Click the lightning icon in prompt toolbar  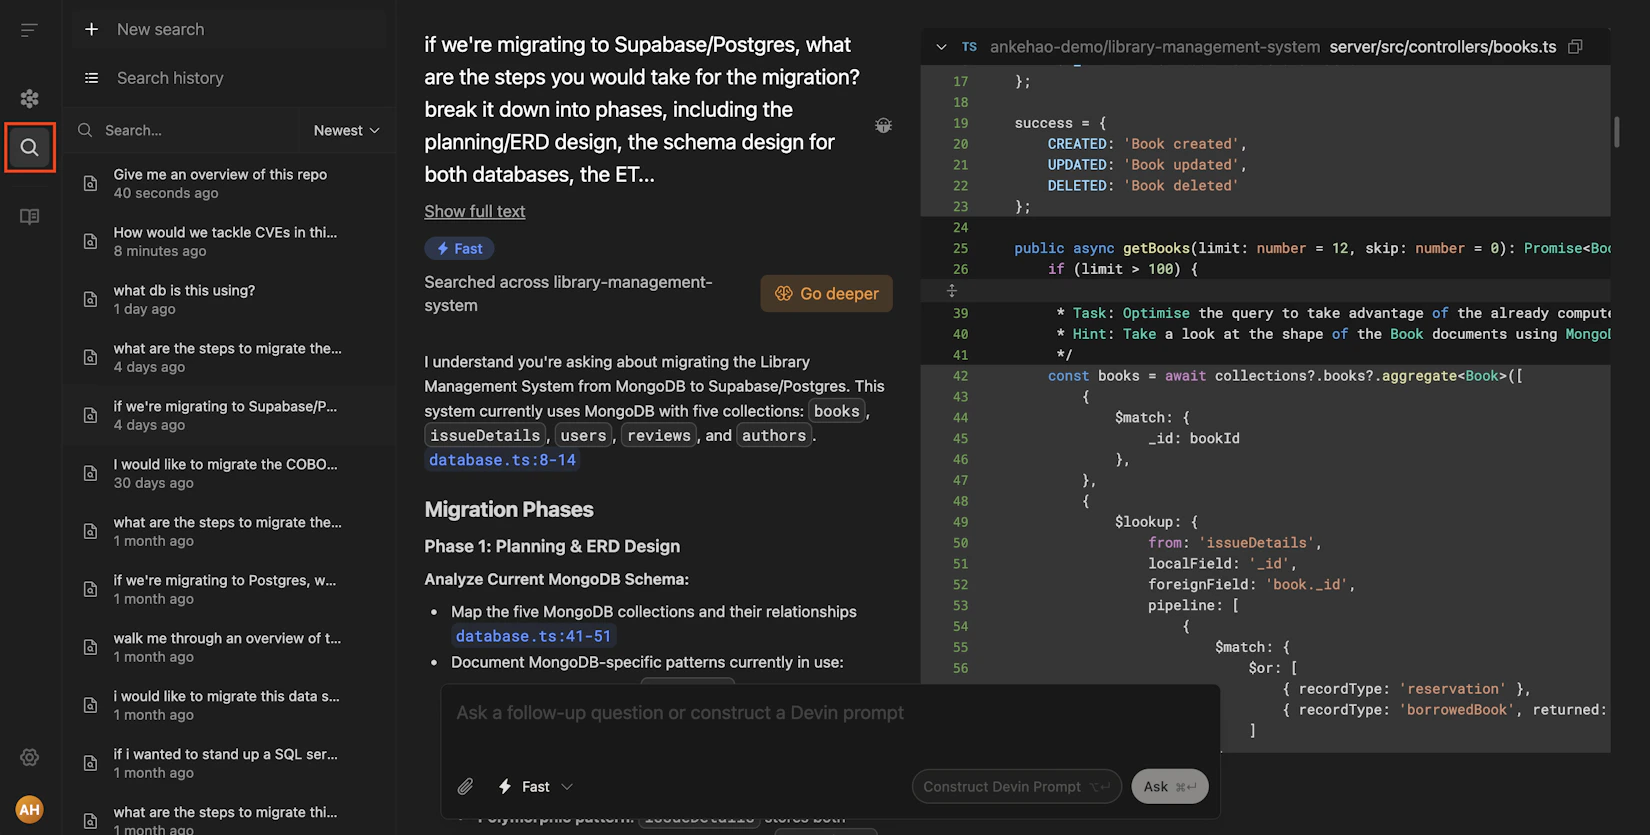(x=505, y=787)
